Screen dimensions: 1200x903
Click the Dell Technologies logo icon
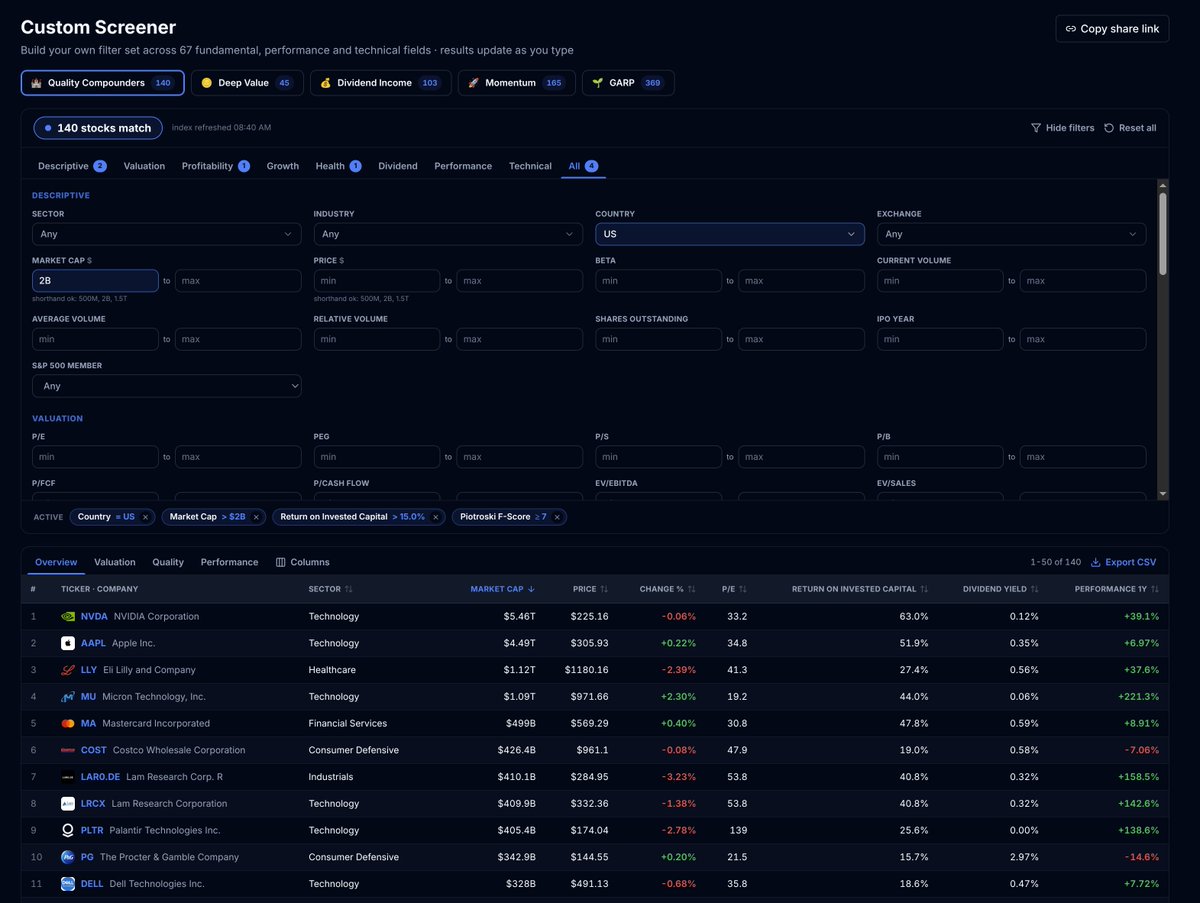[68, 884]
